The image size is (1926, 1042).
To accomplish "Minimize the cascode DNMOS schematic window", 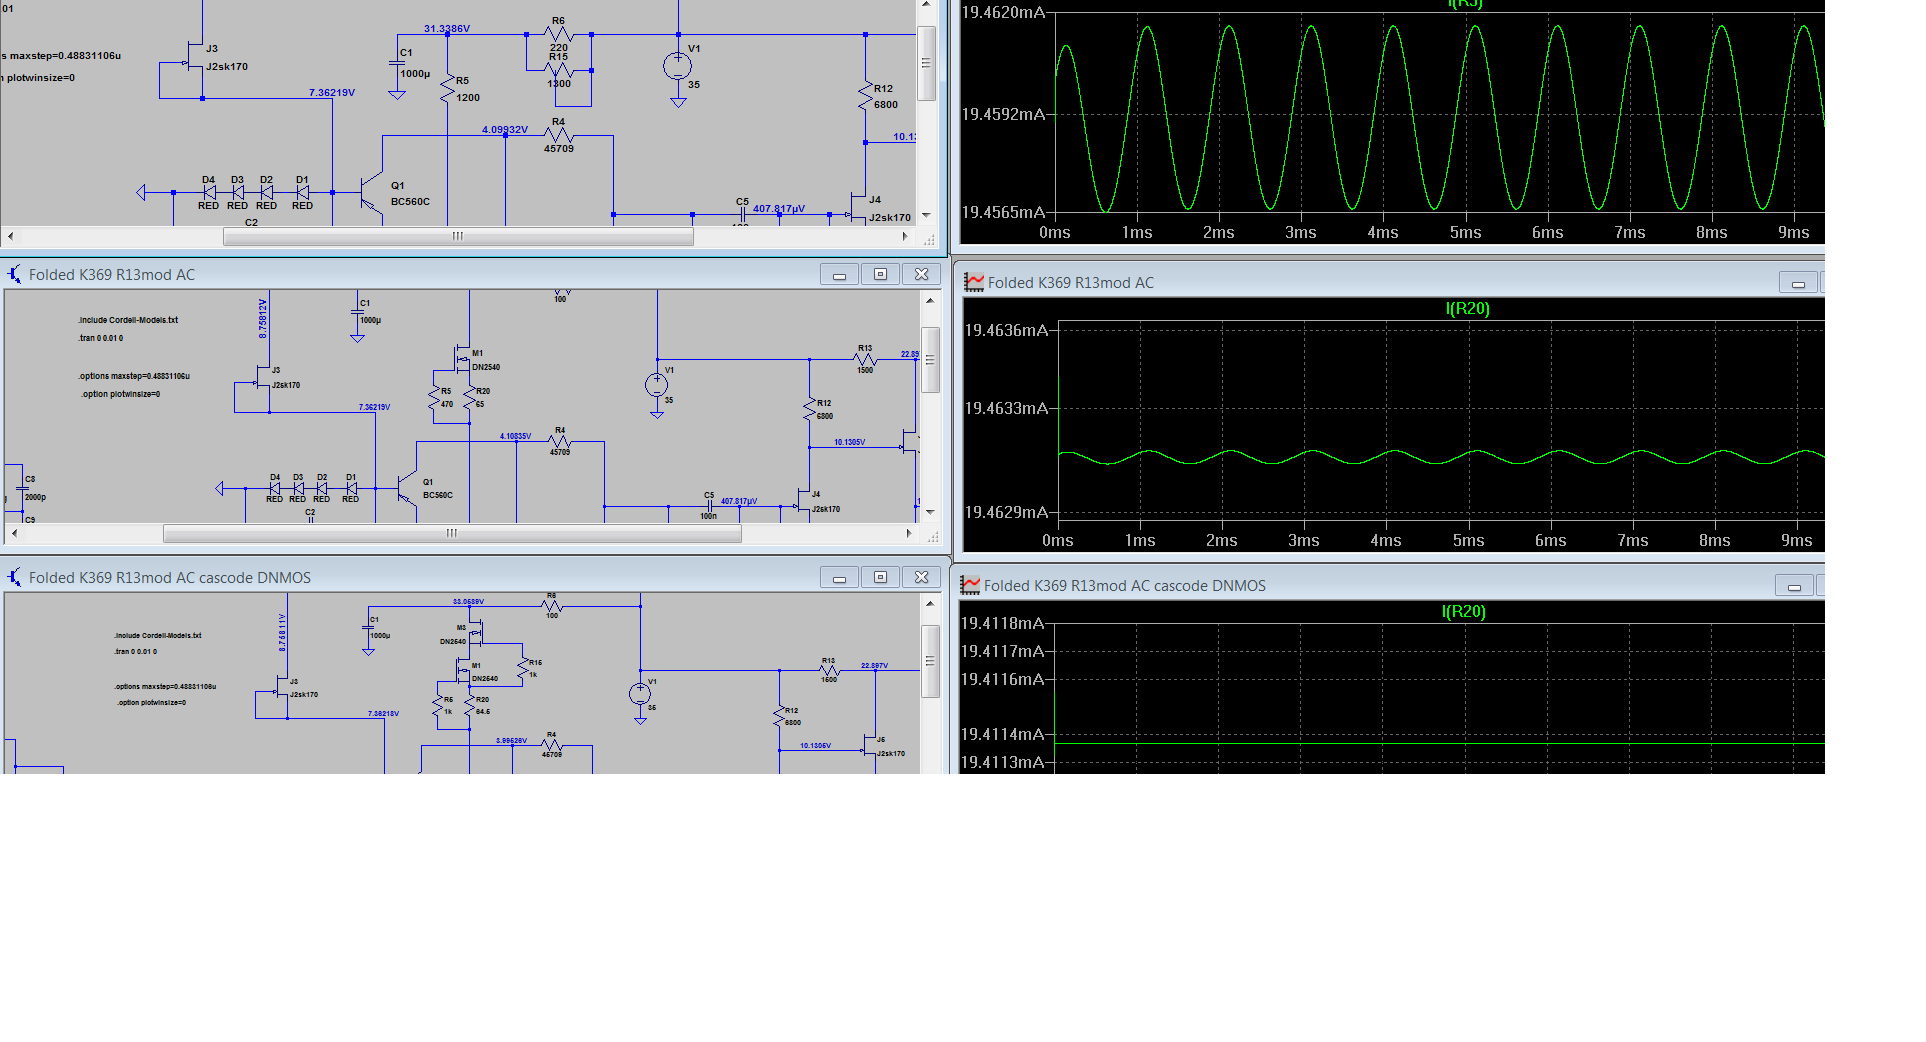I will tap(839, 577).
